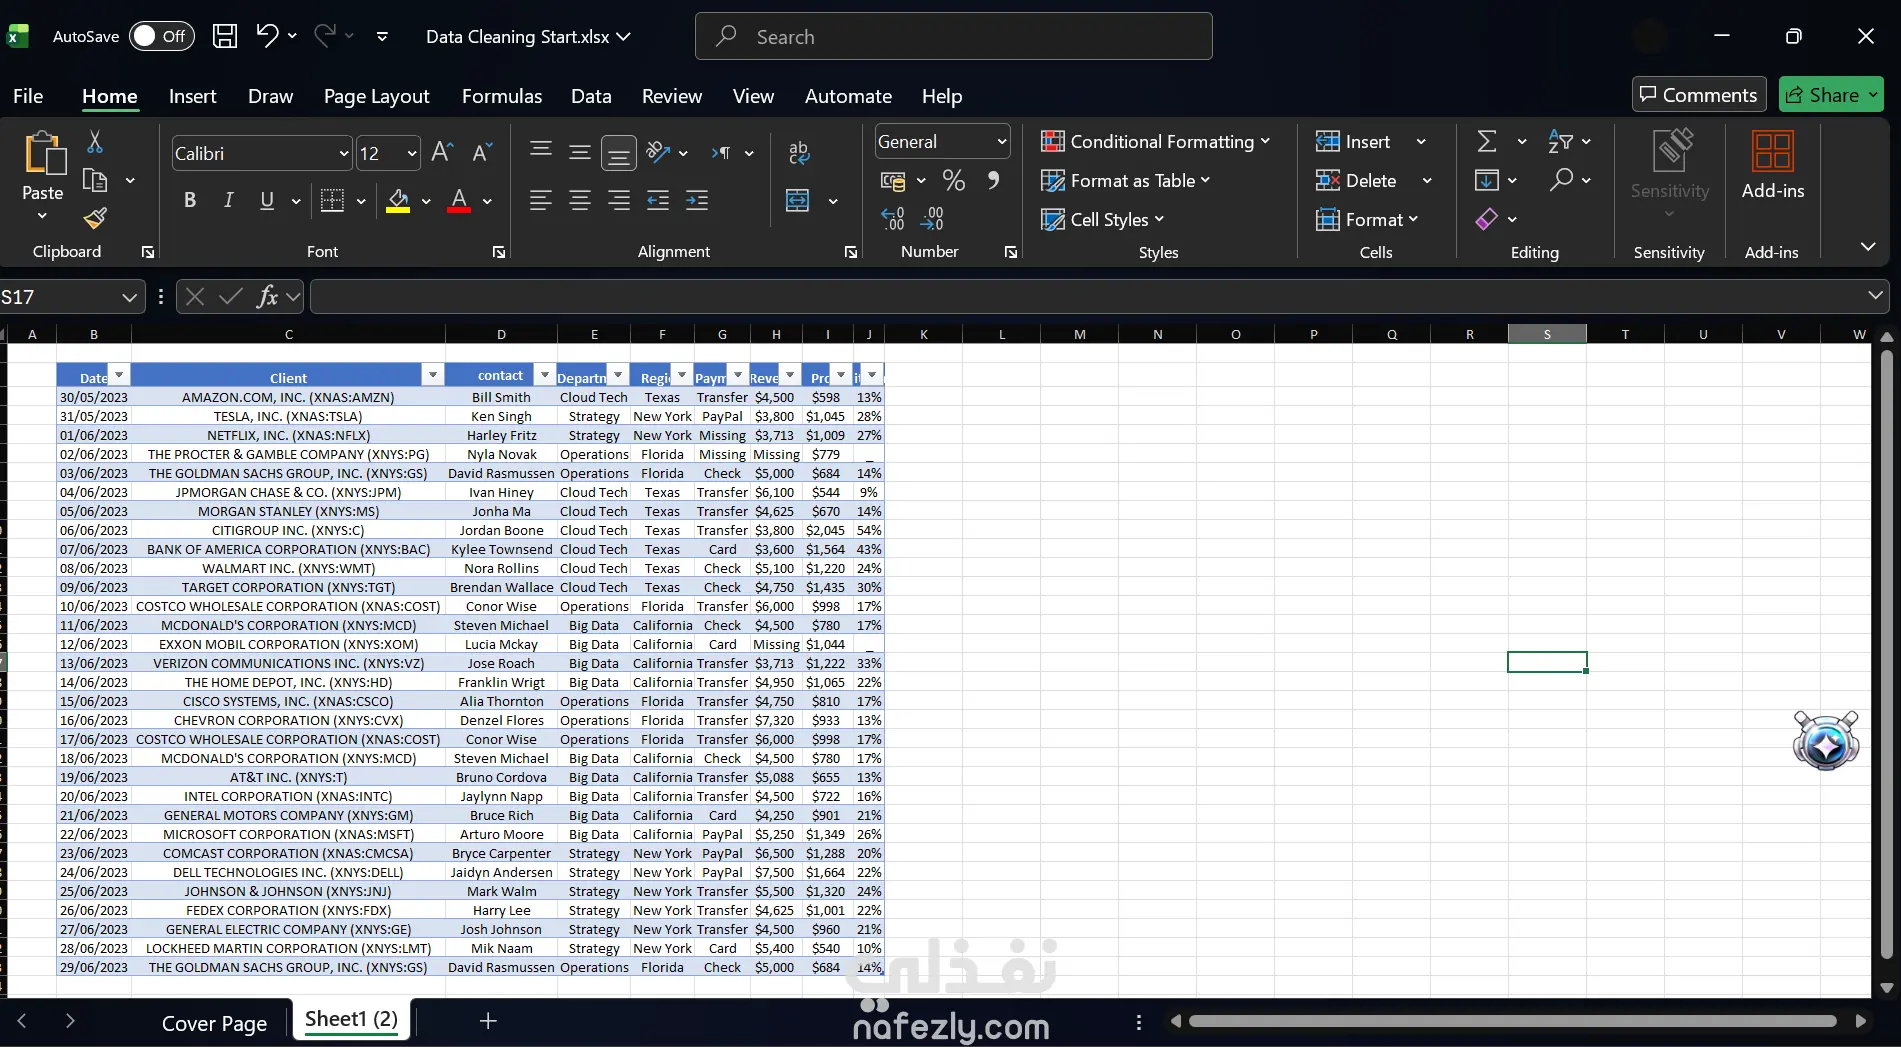The height and width of the screenshot is (1047, 1901).
Task: Click the Search box in title bar
Action: [953, 36]
